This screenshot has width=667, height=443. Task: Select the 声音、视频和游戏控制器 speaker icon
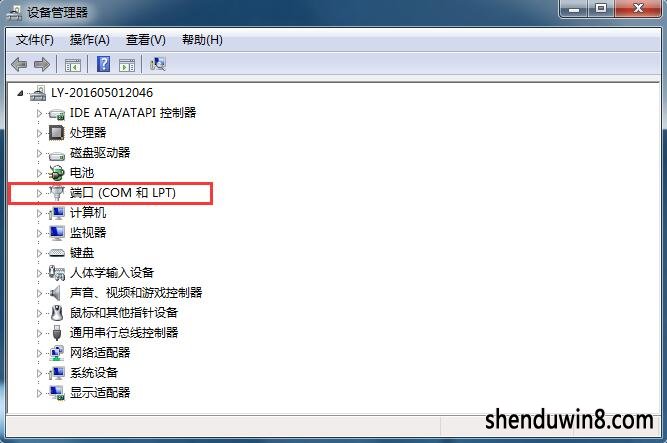[x=55, y=293]
